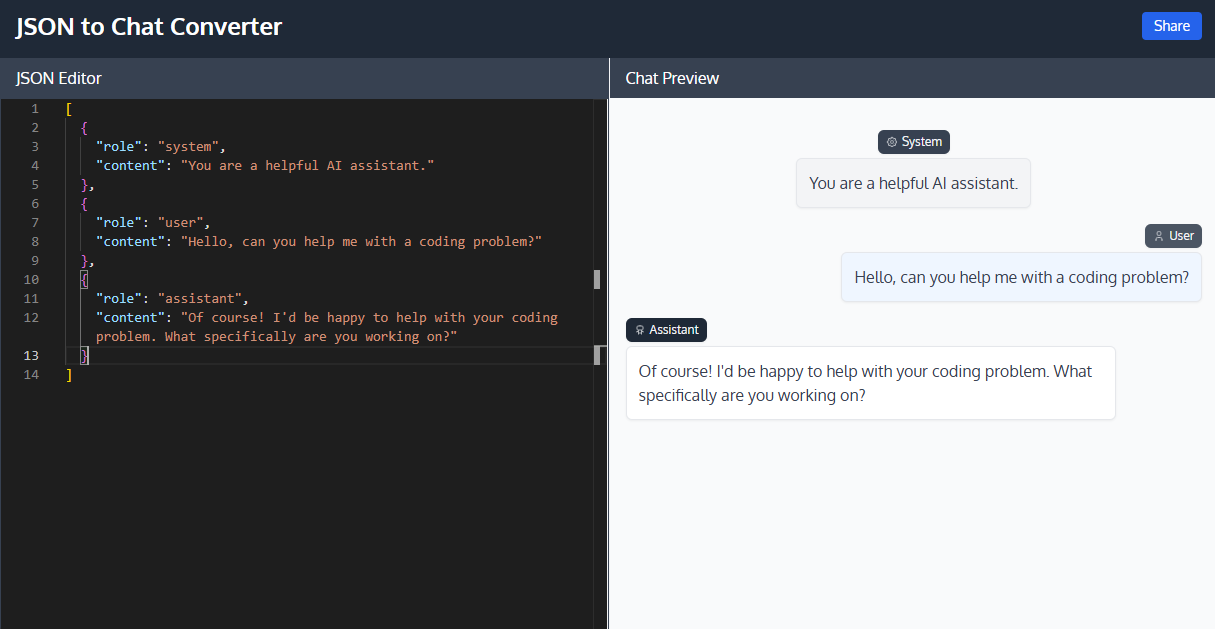Click line number 6 in the editor gutter
1215x629 pixels.
coord(35,203)
